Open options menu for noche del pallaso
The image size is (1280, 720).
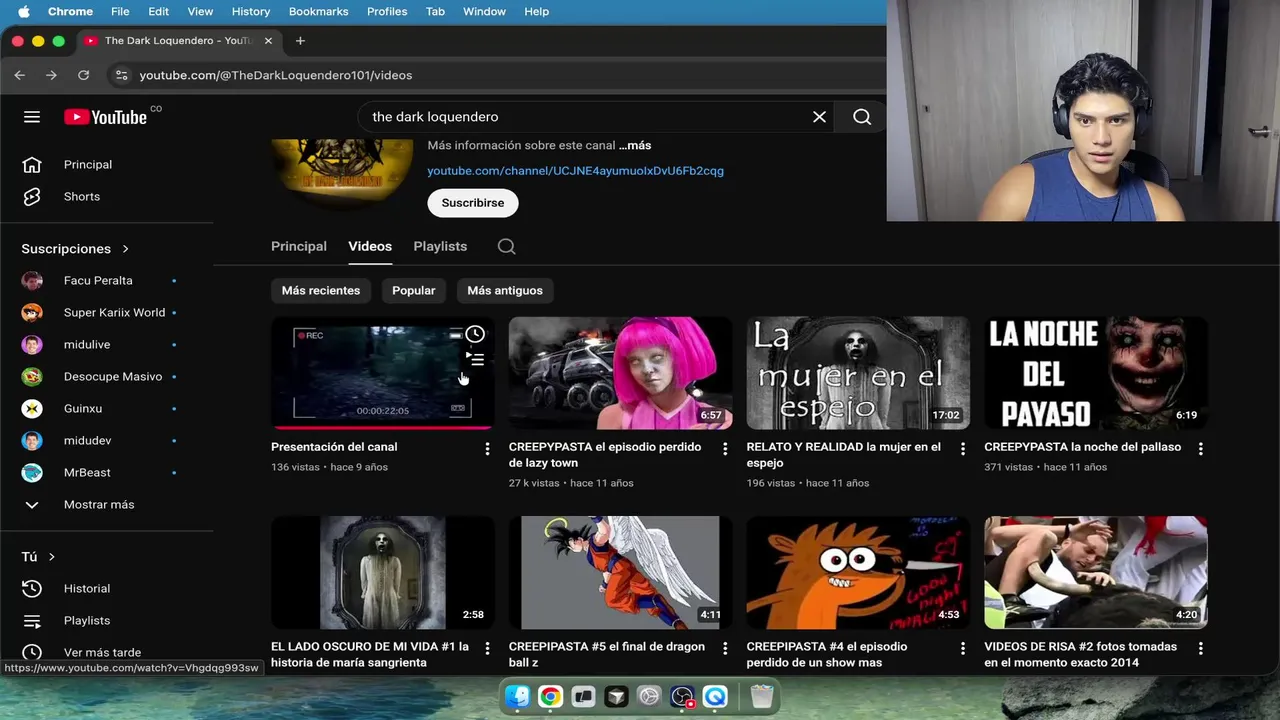click(1201, 449)
